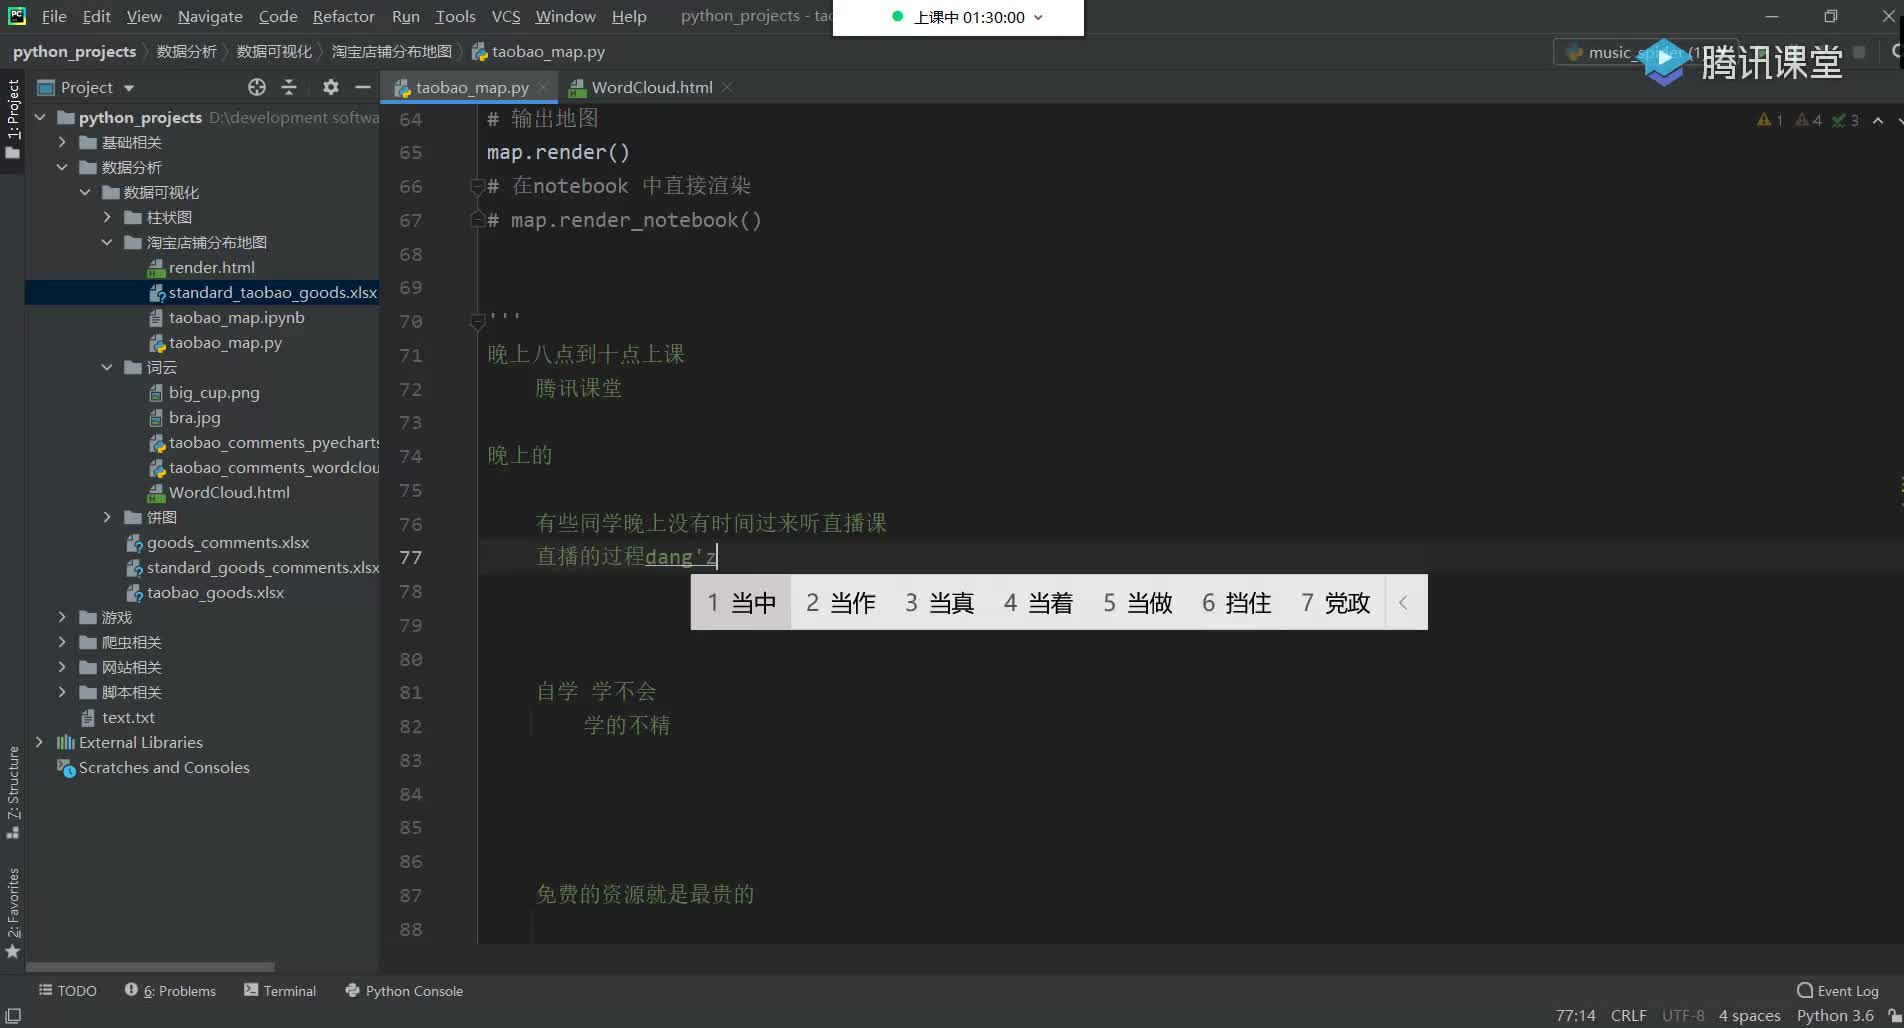The image size is (1904, 1028).
Task: Open the Structure tool window side tab
Action: coord(12,791)
